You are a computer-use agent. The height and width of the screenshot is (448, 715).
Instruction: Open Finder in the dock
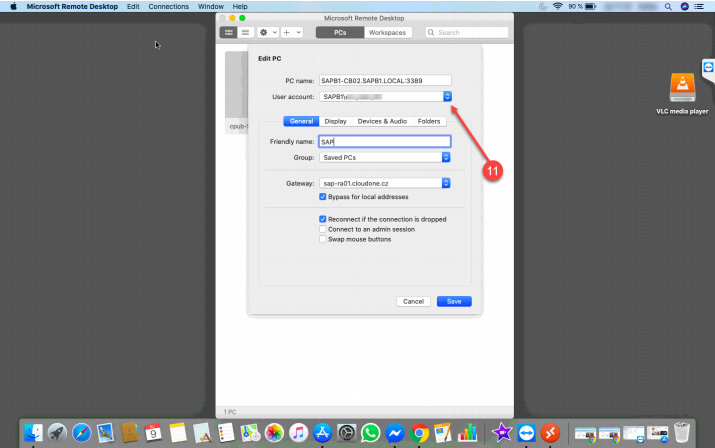point(33,432)
